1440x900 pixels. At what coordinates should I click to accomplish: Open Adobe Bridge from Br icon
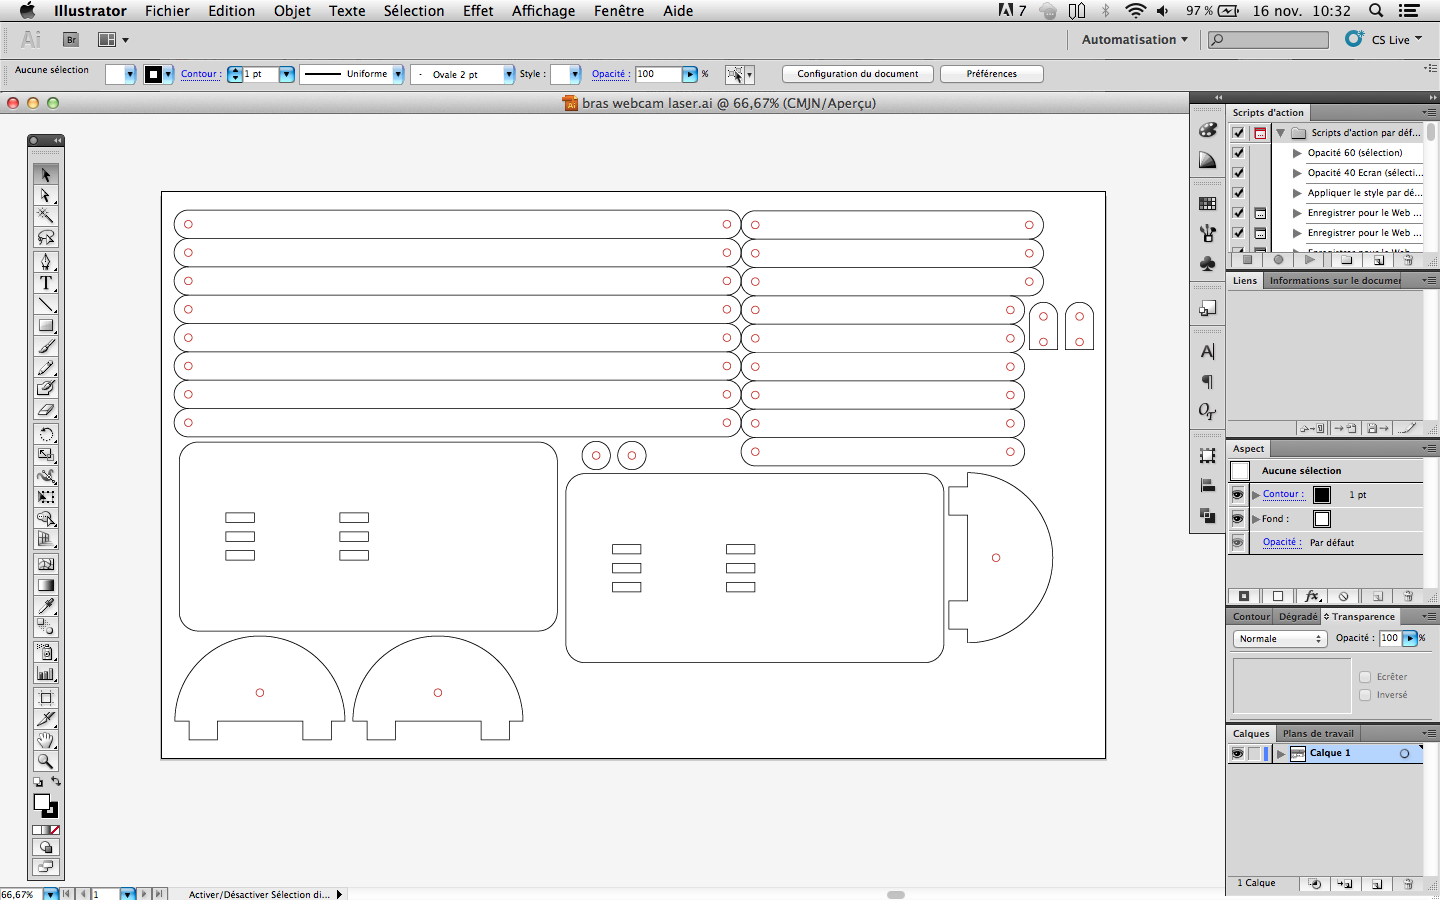pos(71,40)
